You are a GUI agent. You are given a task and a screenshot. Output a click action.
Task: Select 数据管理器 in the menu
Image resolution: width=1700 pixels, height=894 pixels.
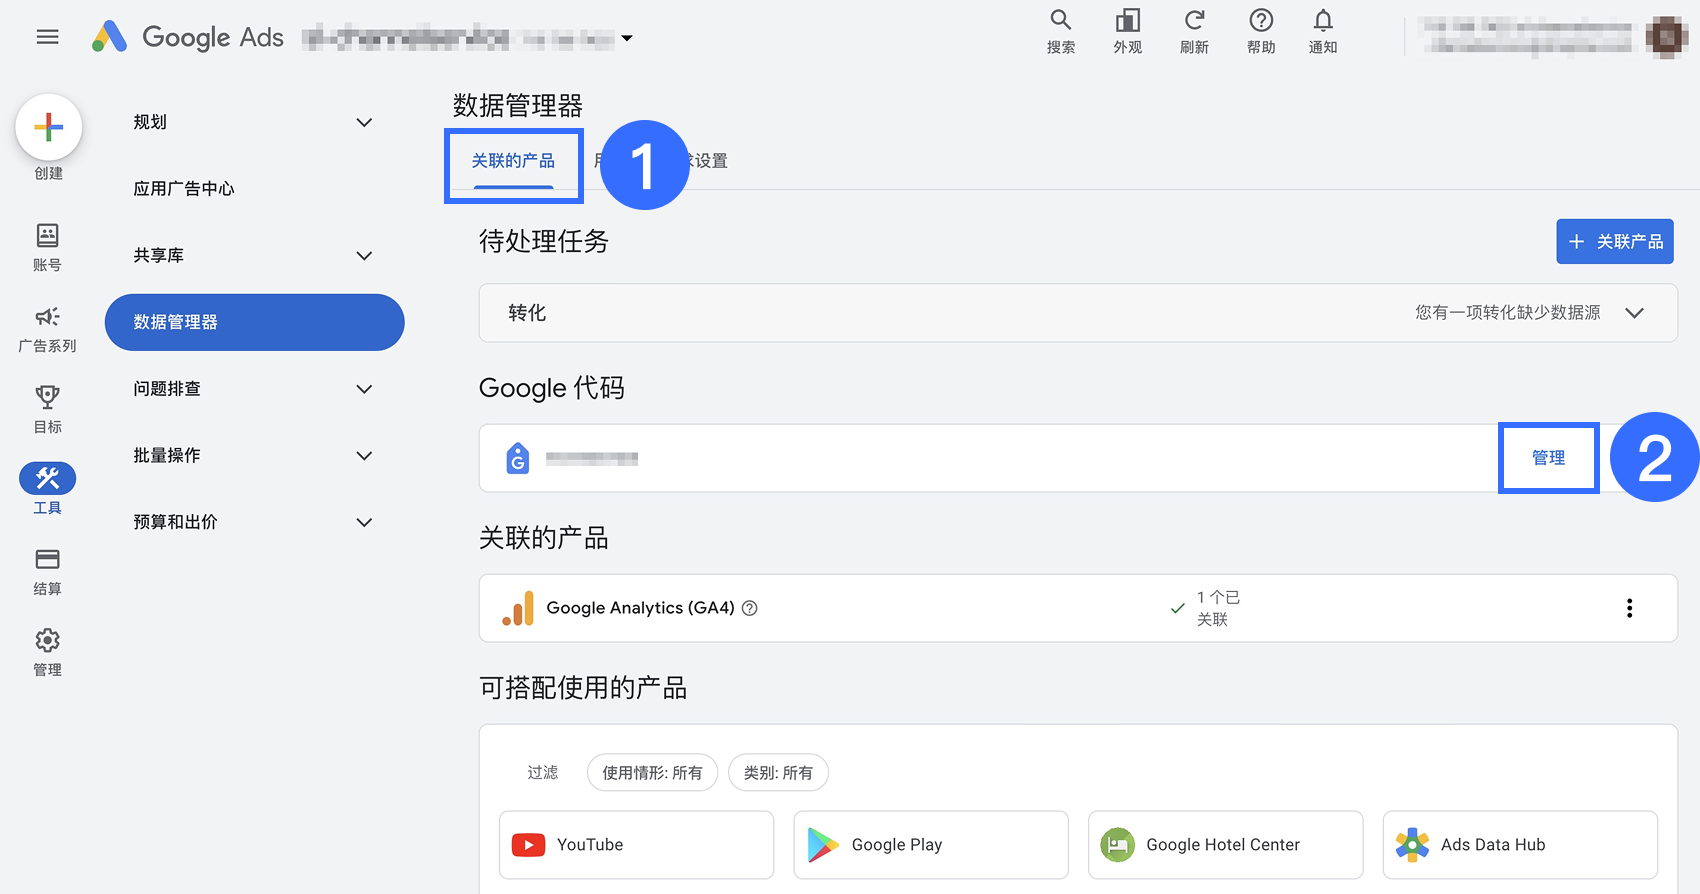(x=254, y=322)
